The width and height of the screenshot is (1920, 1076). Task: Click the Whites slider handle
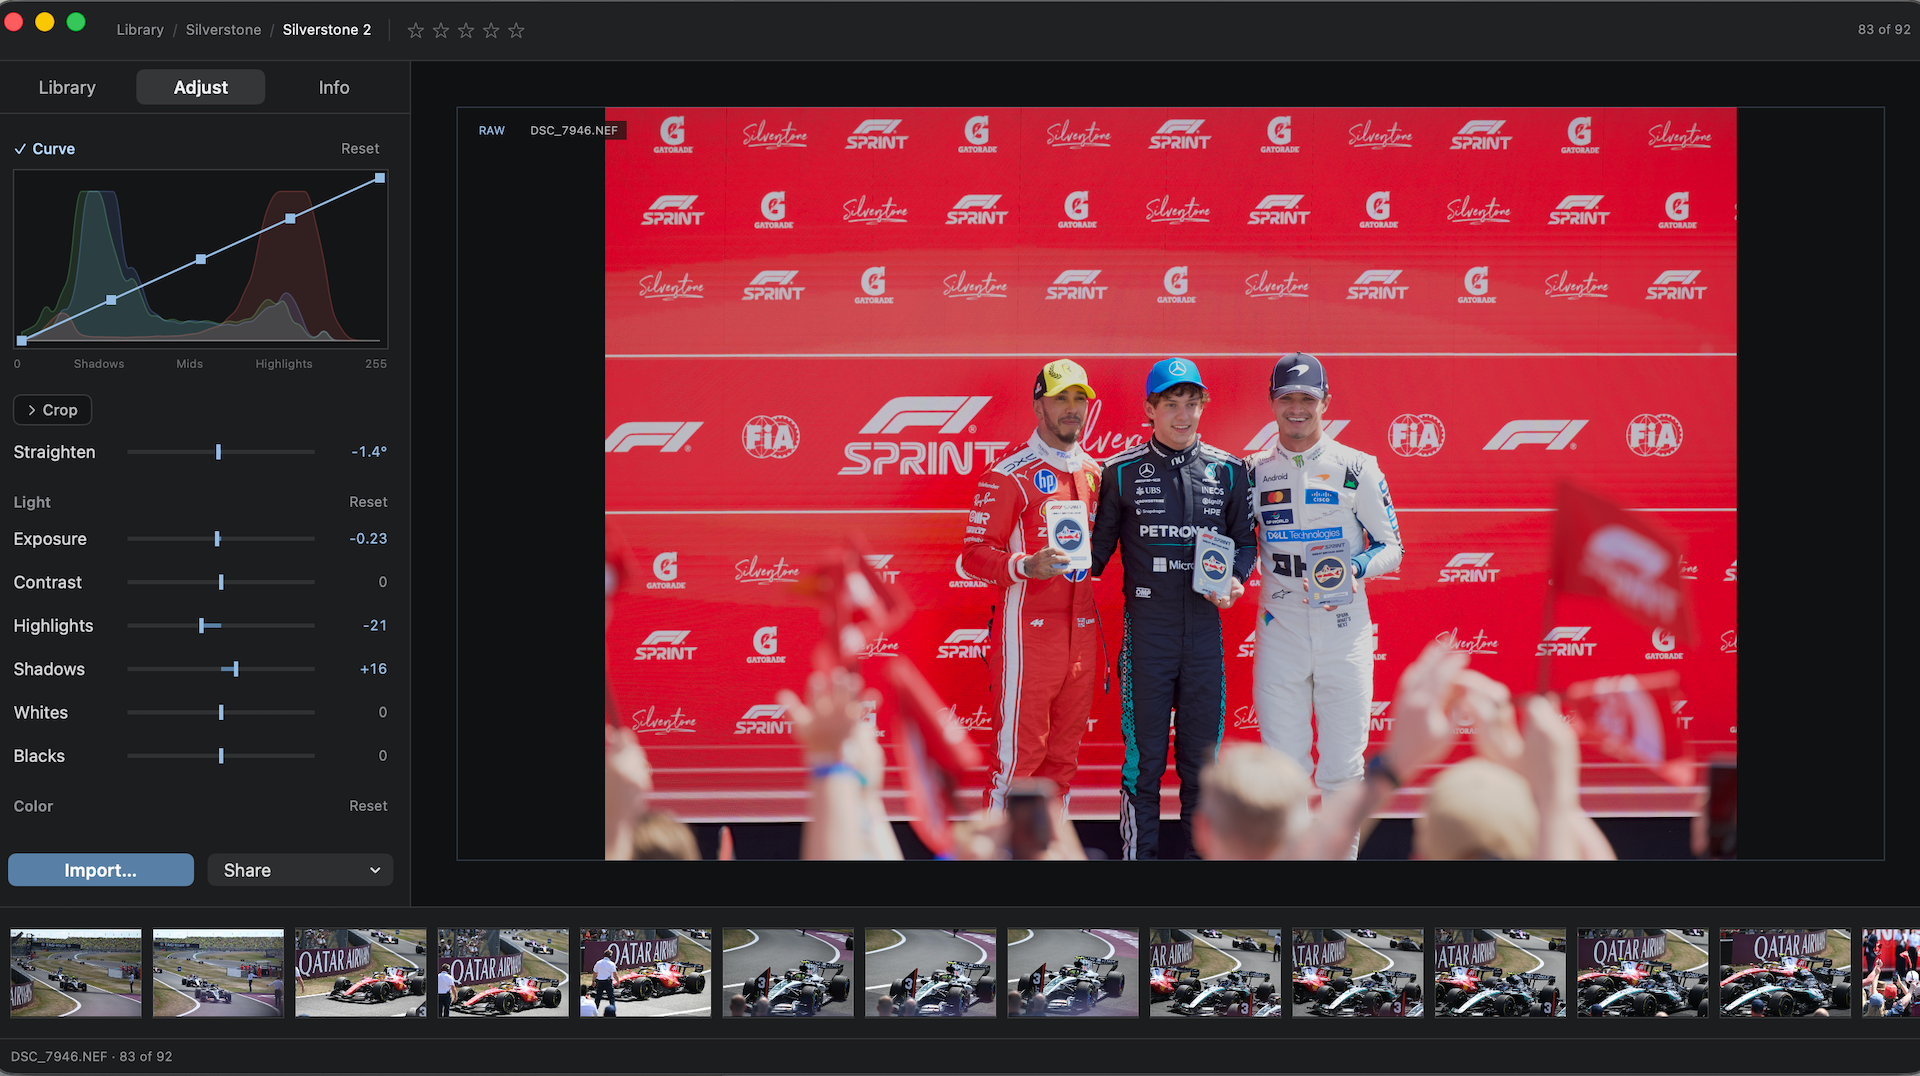pyautogui.click(x=221, y=713)
